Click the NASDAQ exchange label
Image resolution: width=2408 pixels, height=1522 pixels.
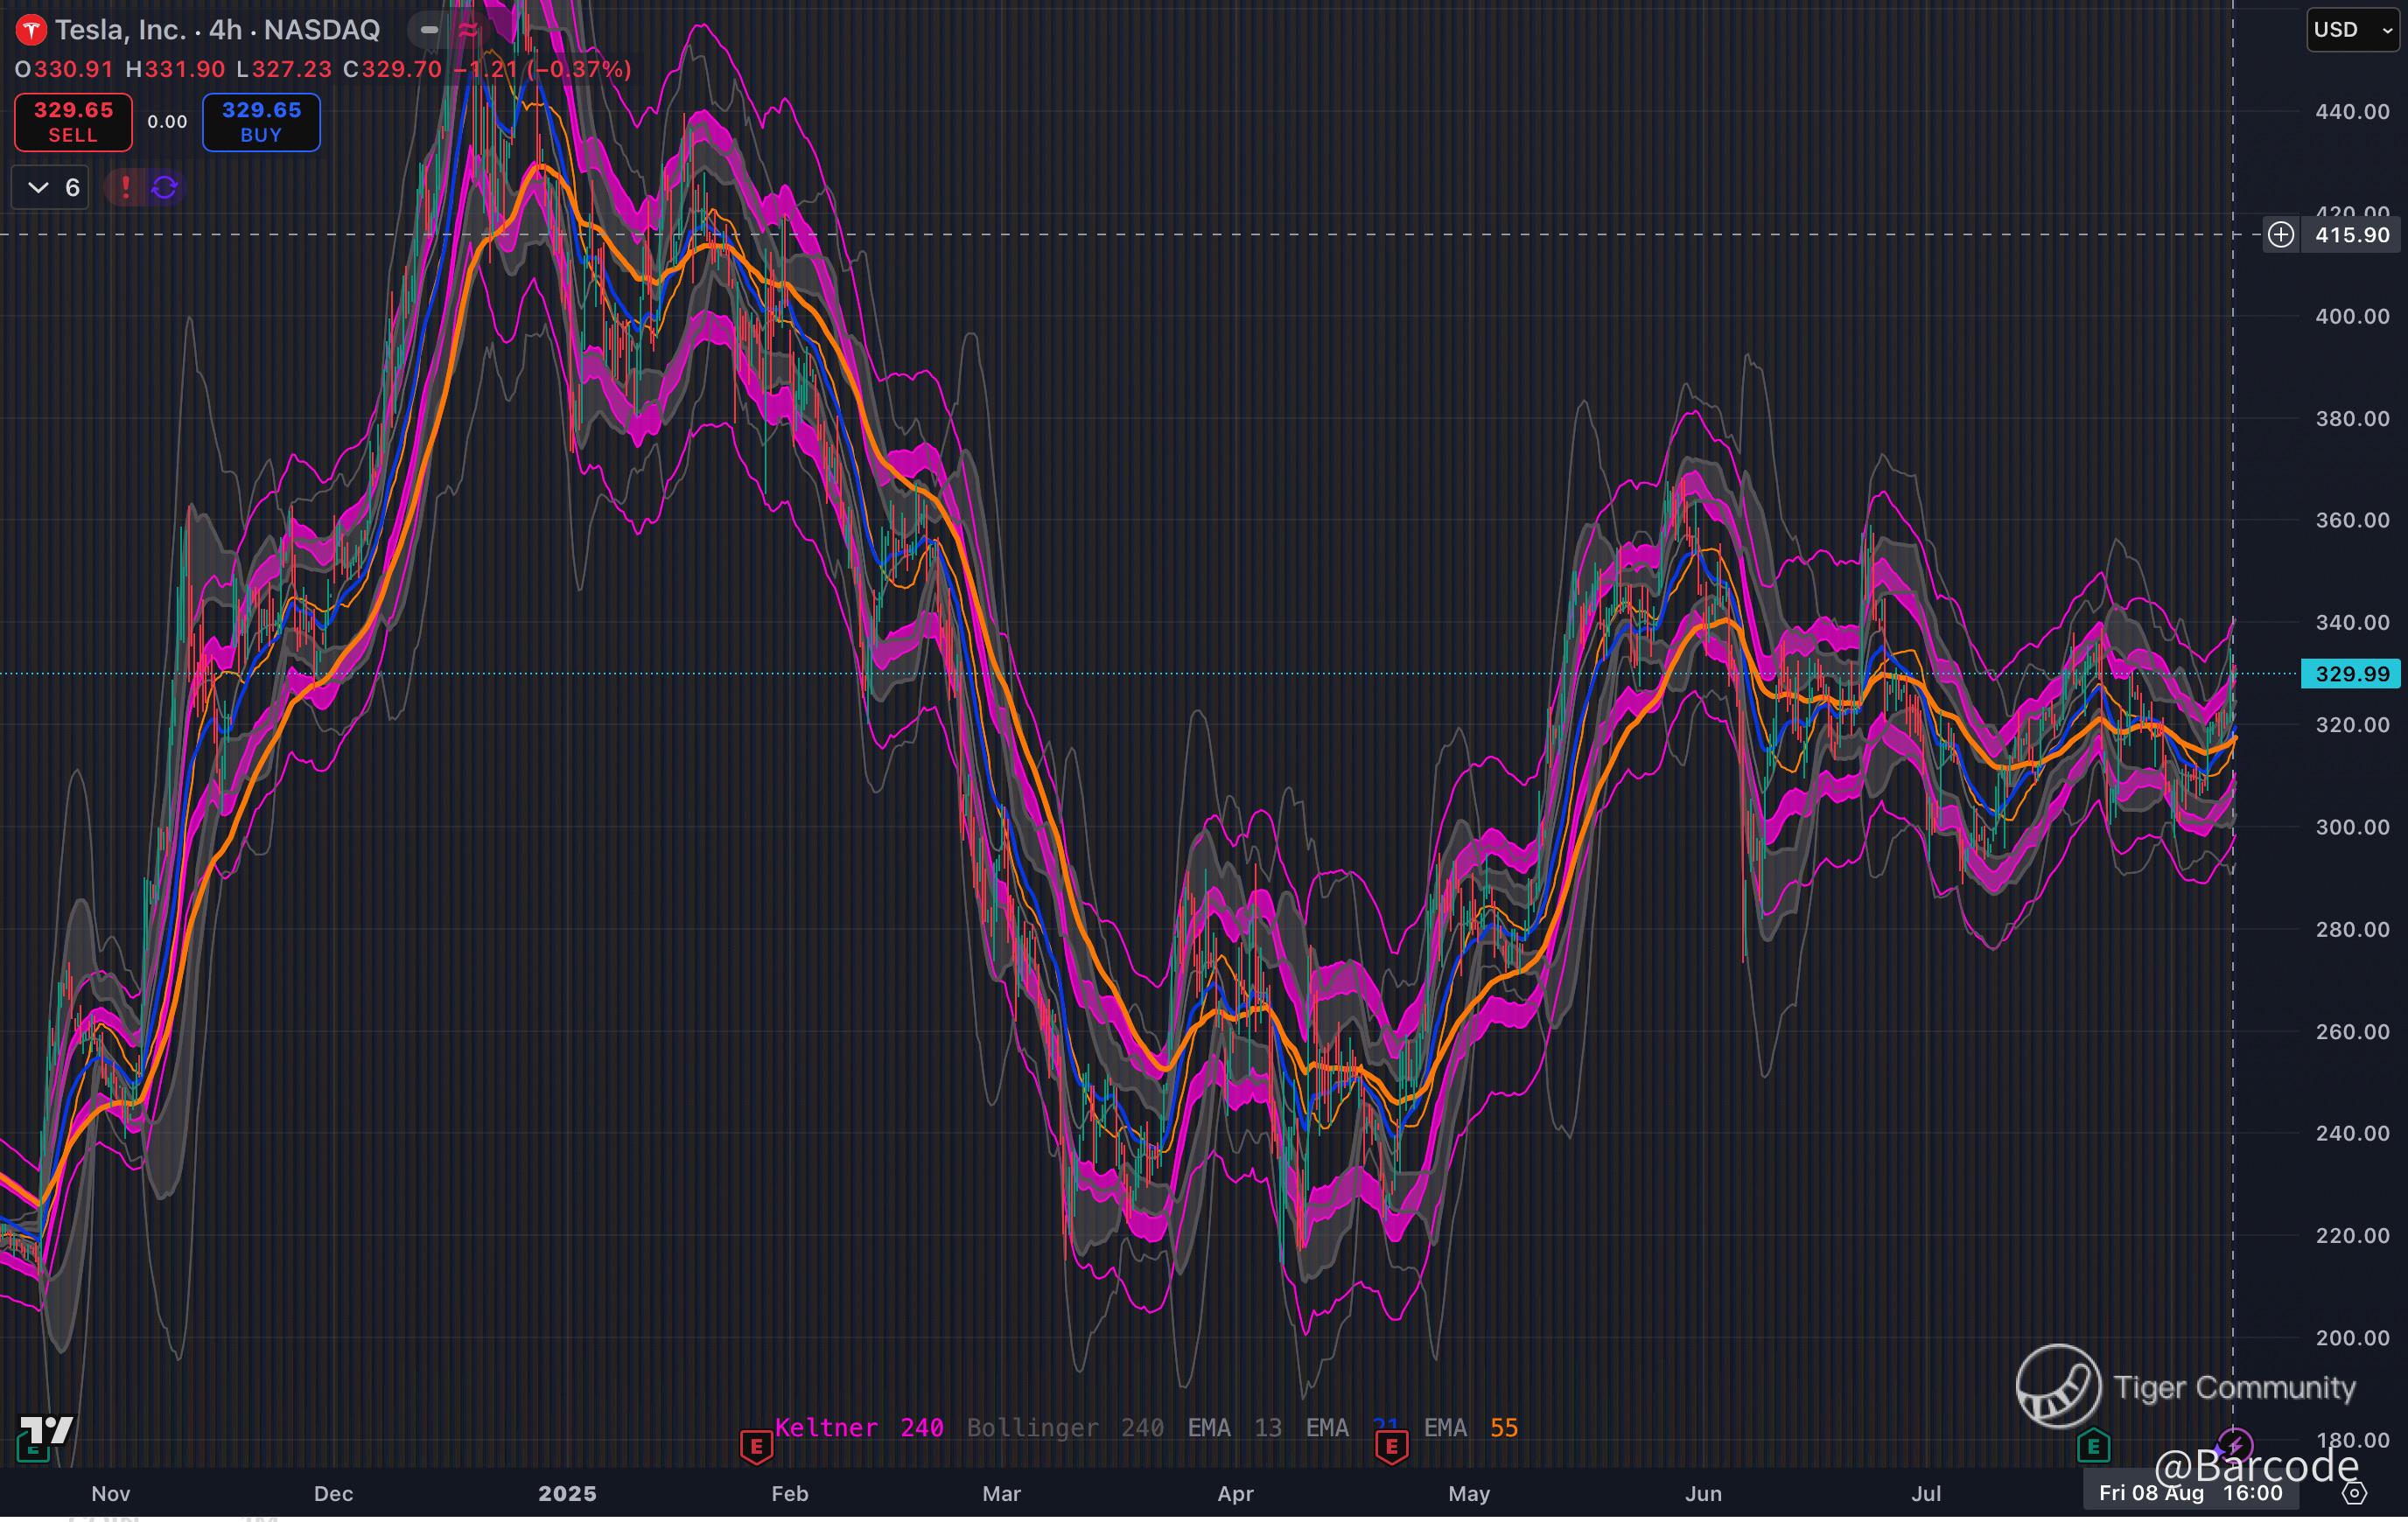click(322, 30)
